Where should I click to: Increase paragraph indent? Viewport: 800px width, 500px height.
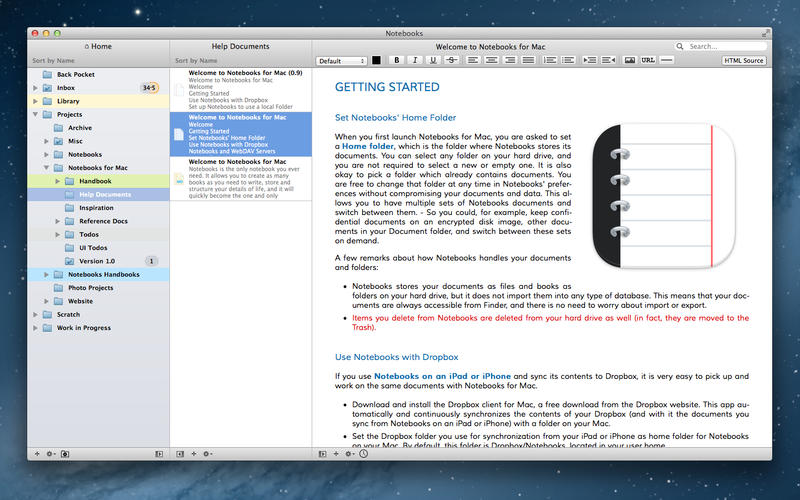coord(590,60)
